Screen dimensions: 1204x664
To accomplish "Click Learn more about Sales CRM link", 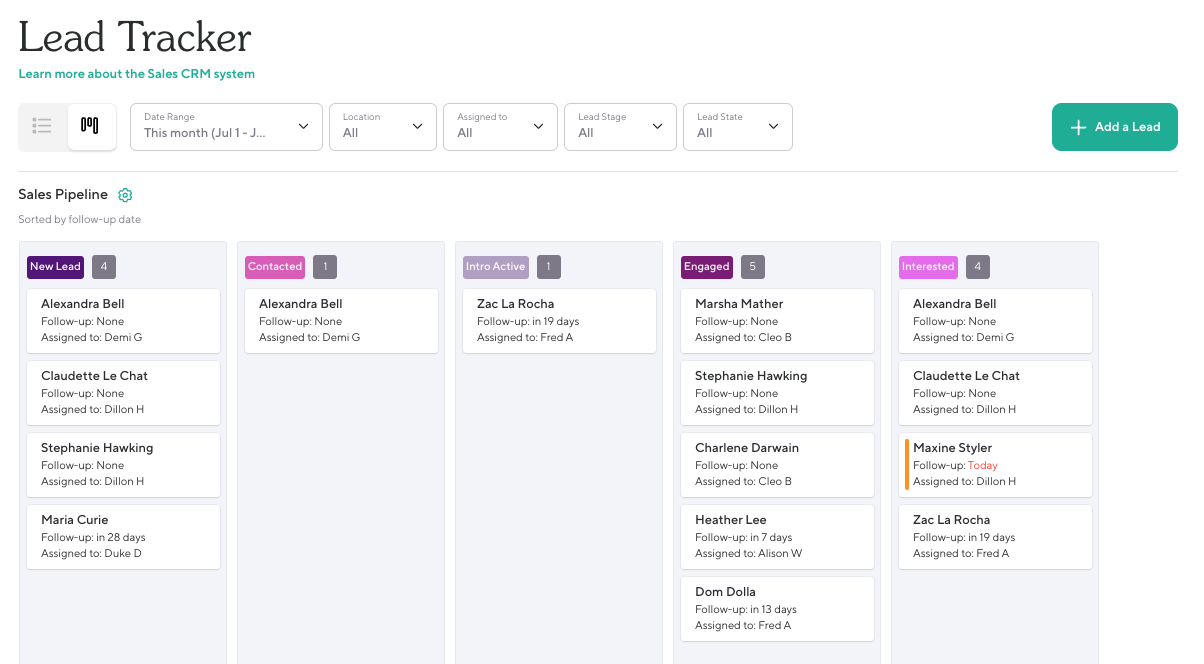I will pos(137,74).
